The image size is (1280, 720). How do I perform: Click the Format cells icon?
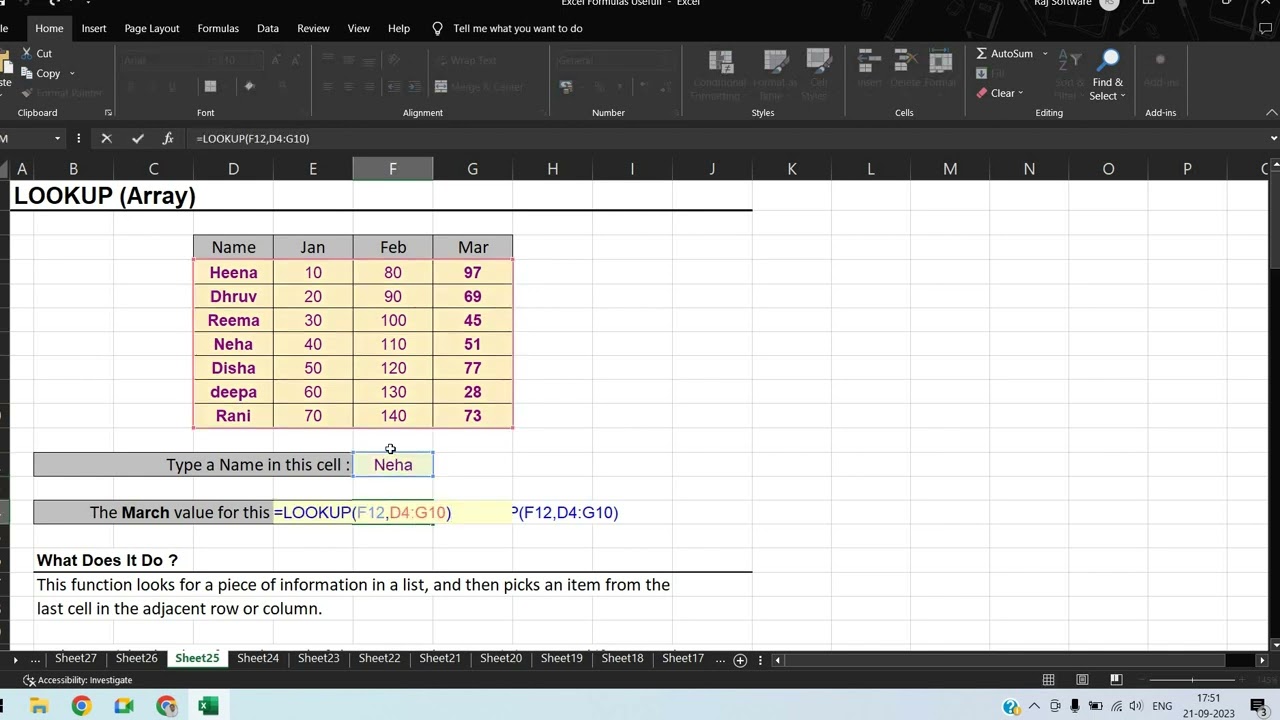point(940,68)
